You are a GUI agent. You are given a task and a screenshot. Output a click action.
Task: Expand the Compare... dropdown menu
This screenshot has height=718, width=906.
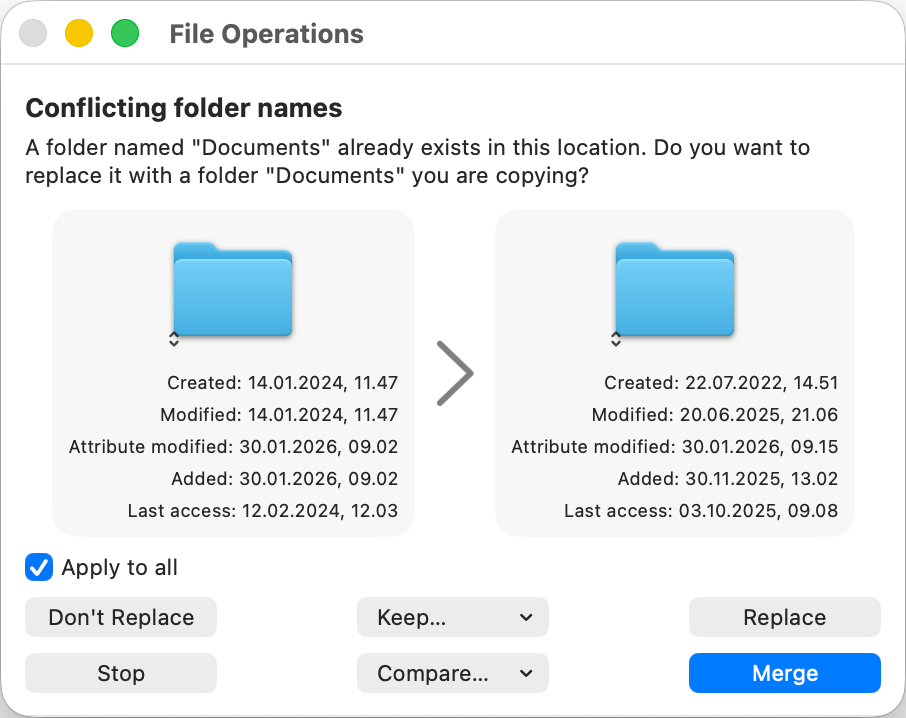pos(452,674)
